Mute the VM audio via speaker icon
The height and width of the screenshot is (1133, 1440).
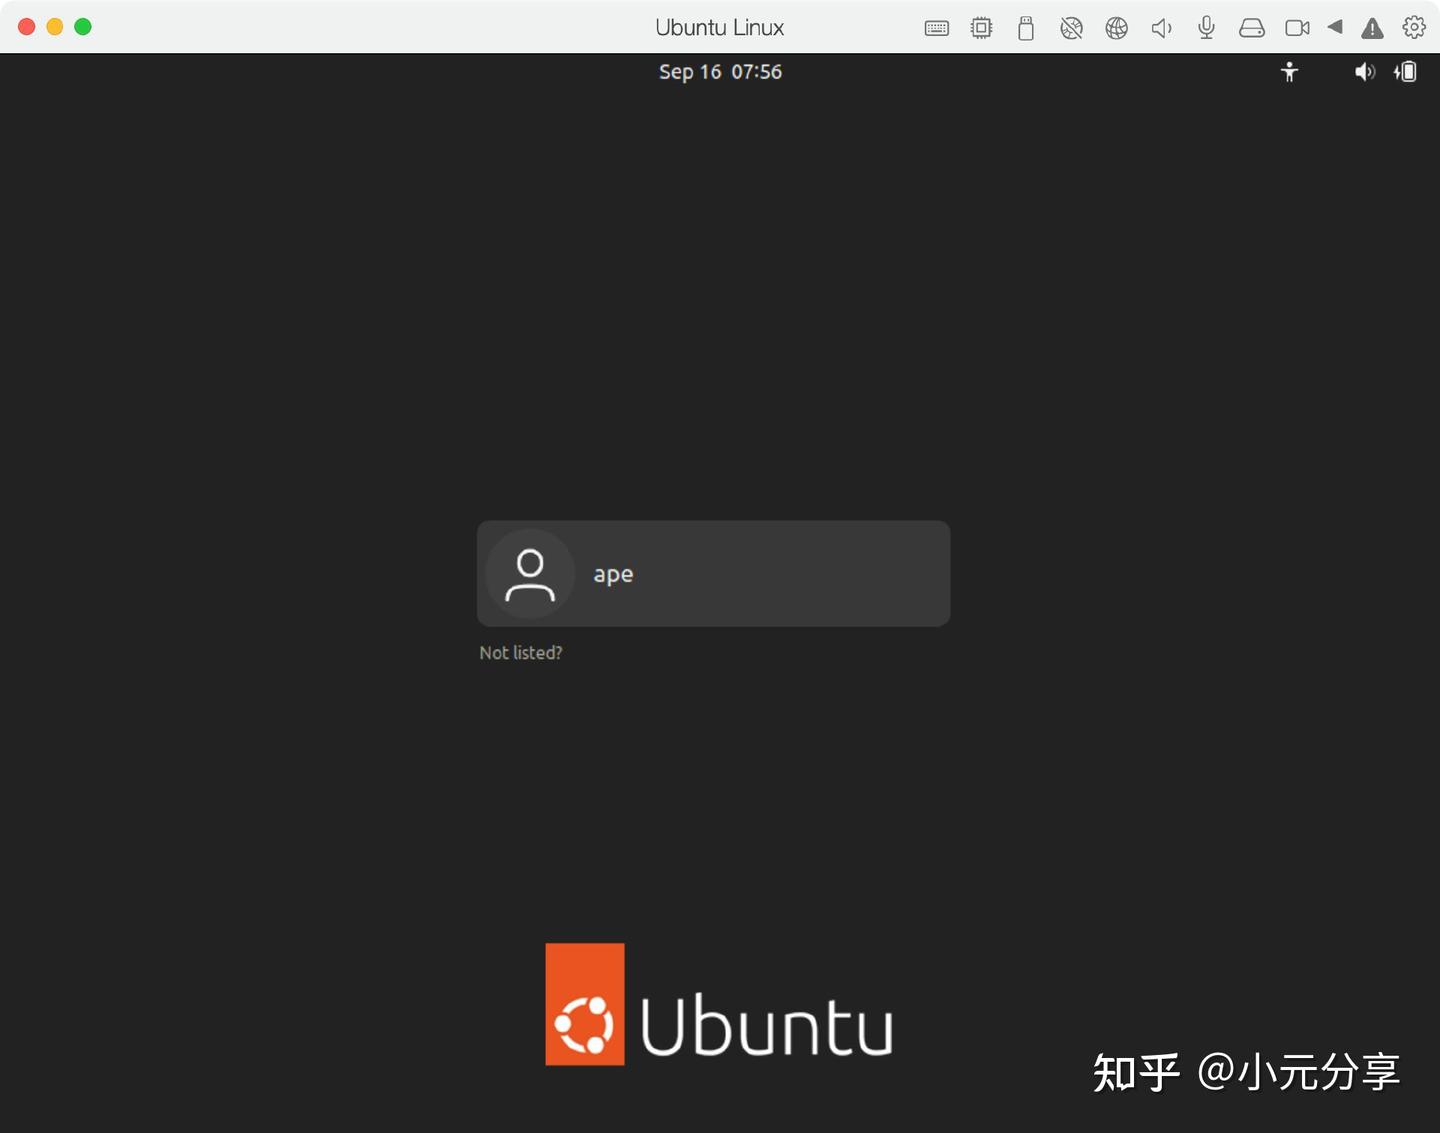tap(1161, 27)
